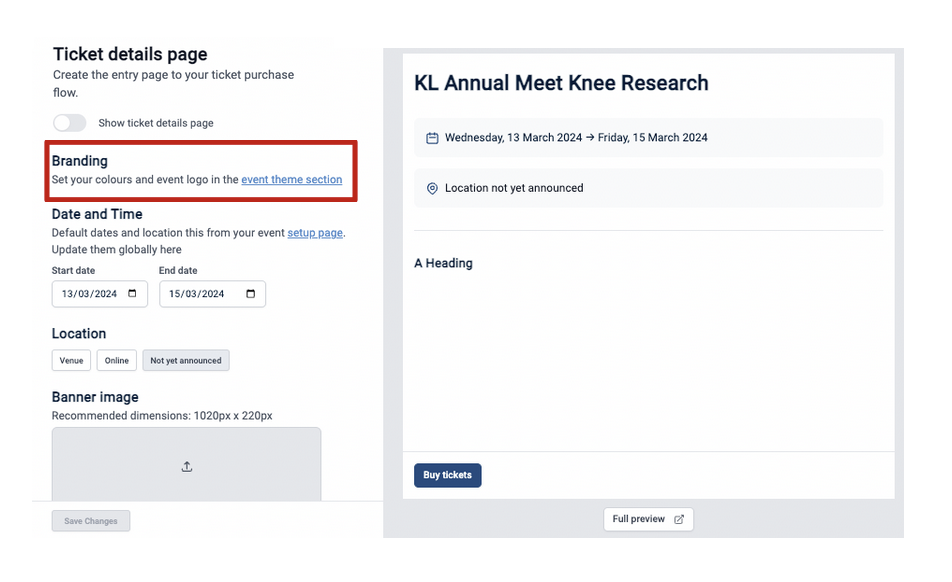The image size is (952, 582).
Task: Click the banner image upload dropzone
Action: pyautogui.click(x=186, y=465)
